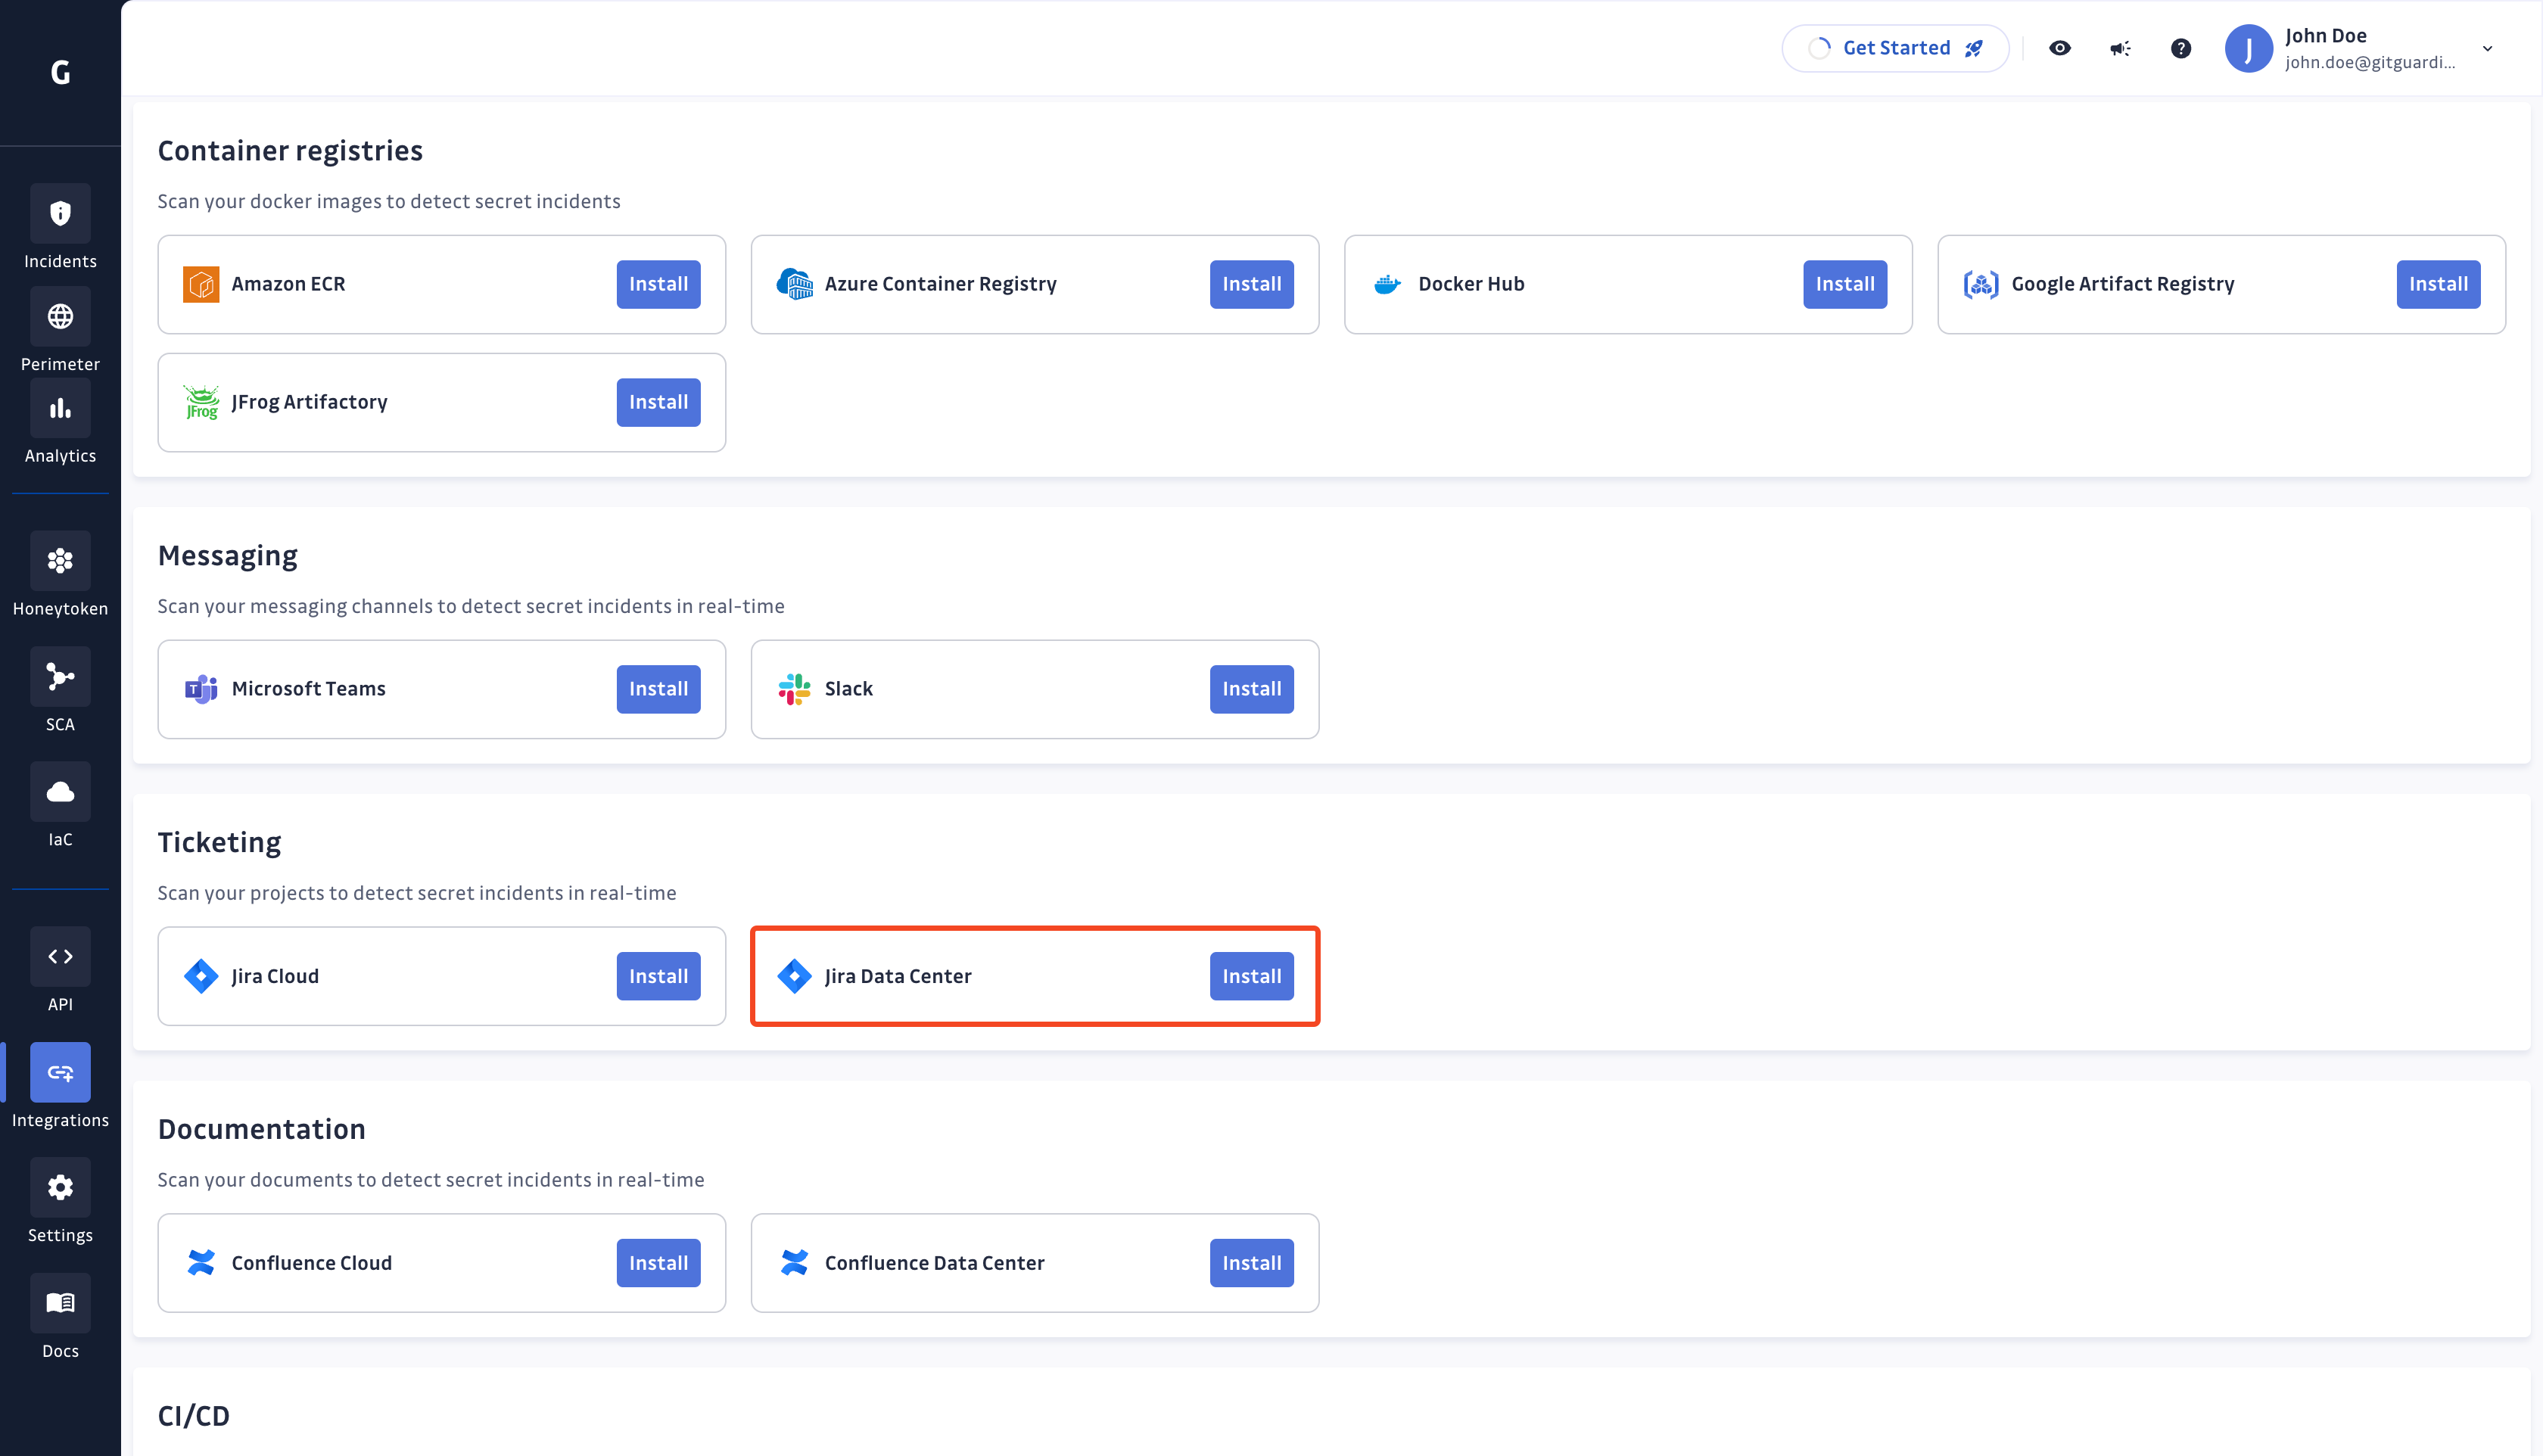Screen dimensions: 2543x1456
Task: Click the John Doe avatar
Action: tap(2248, 48)
